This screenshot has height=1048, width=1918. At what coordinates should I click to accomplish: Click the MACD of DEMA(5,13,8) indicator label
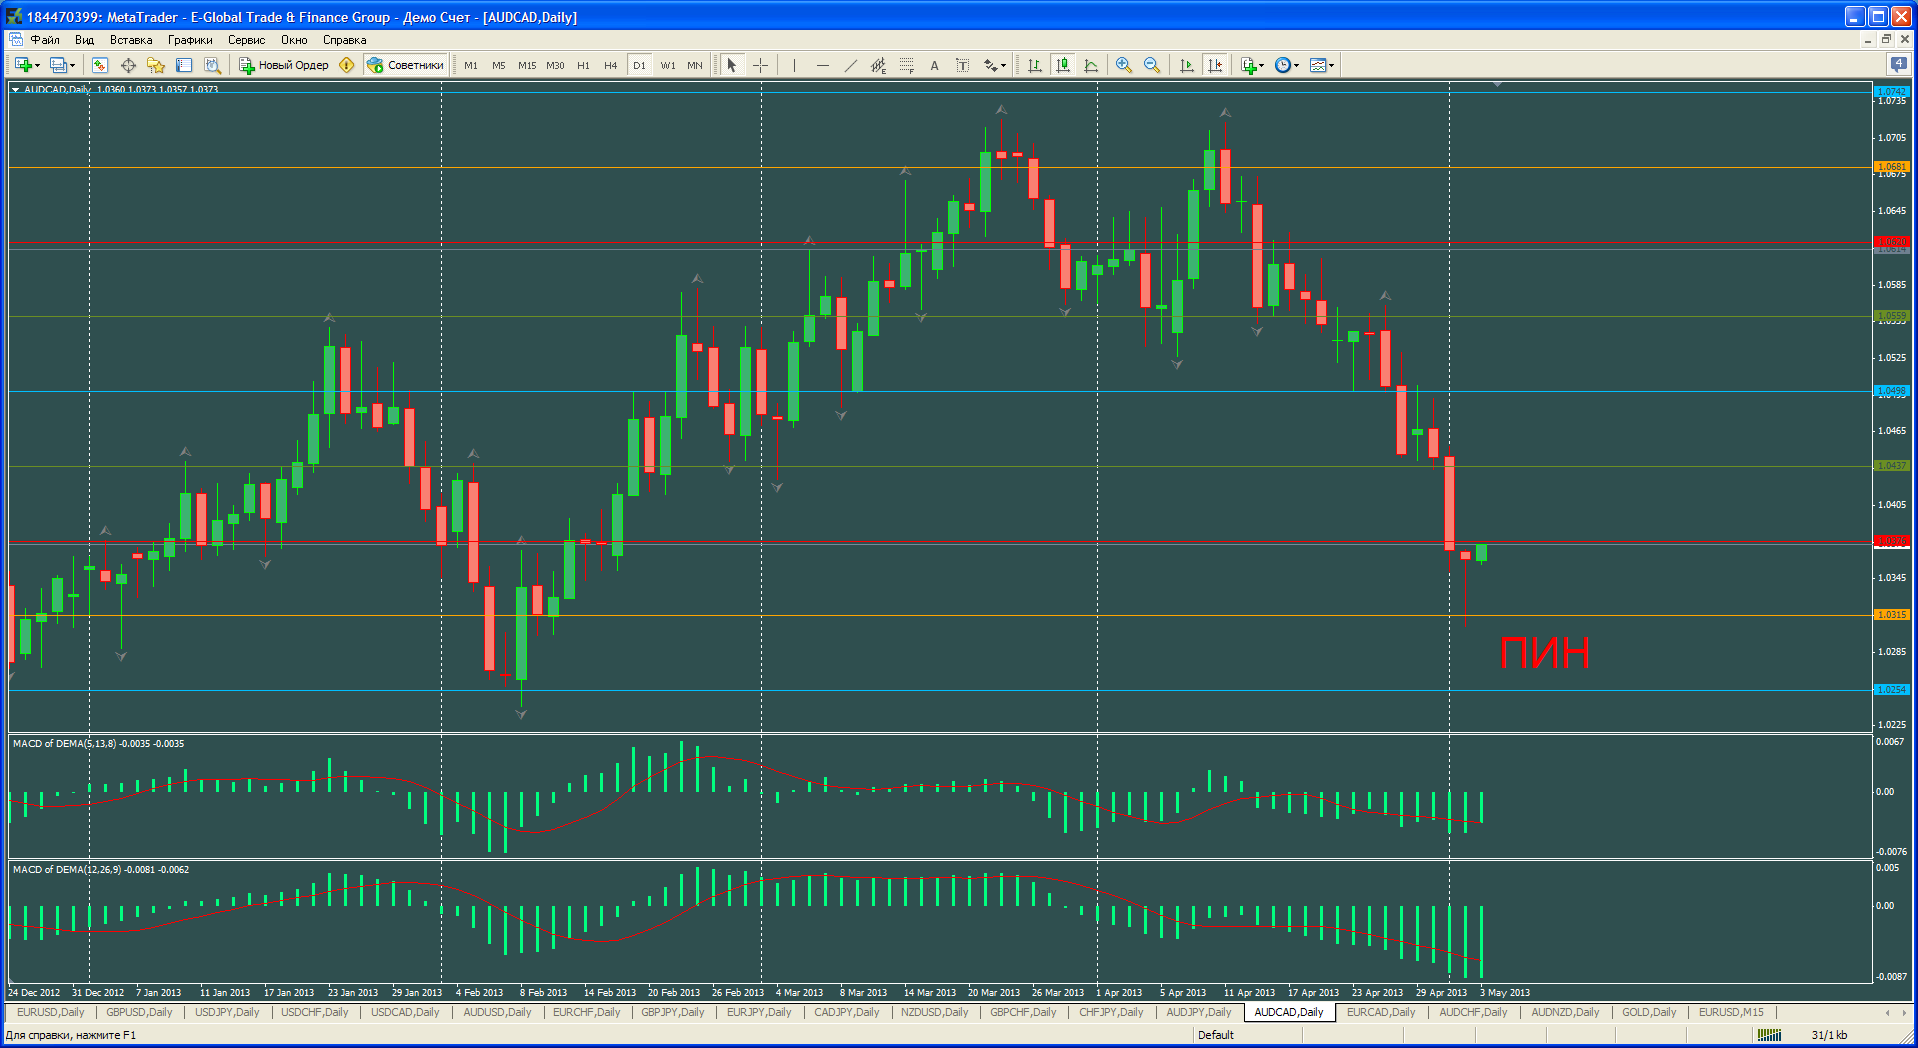[98, 744]
